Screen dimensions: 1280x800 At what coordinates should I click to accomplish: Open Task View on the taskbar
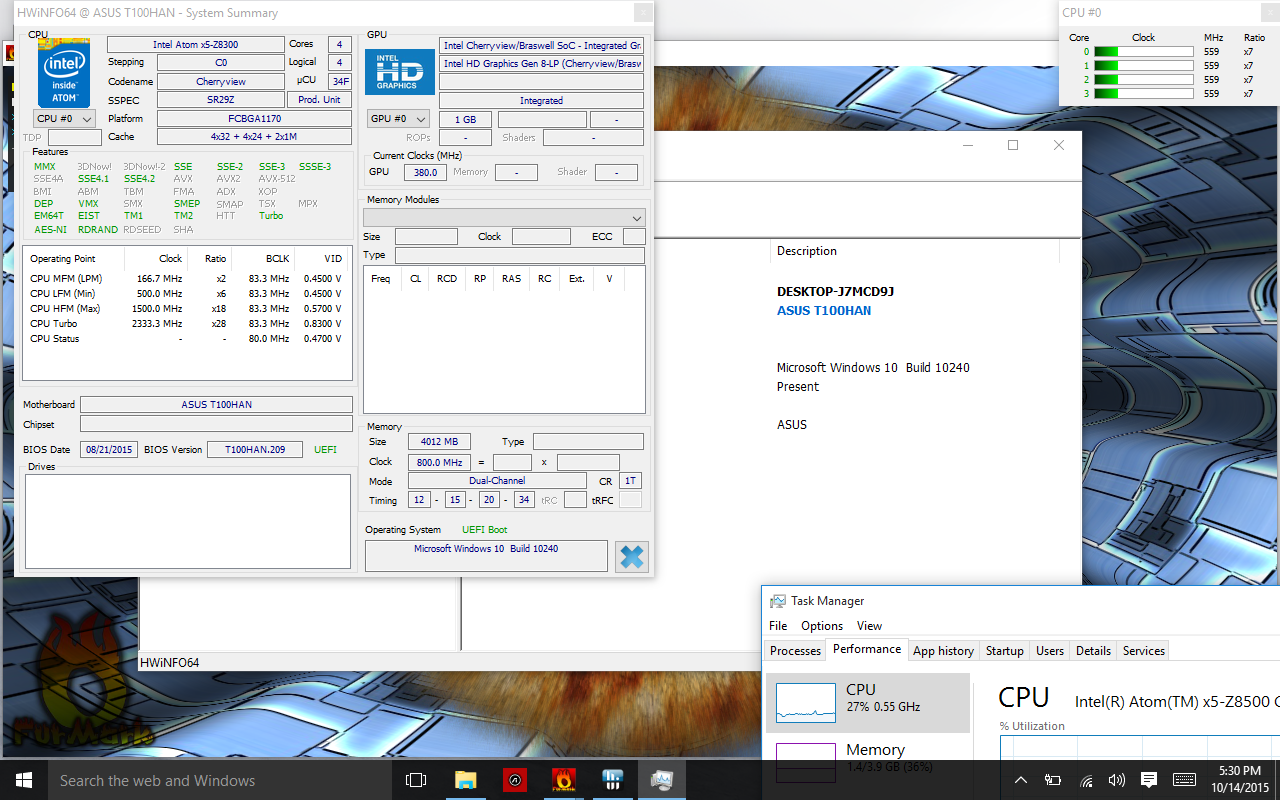click(416, 780)
